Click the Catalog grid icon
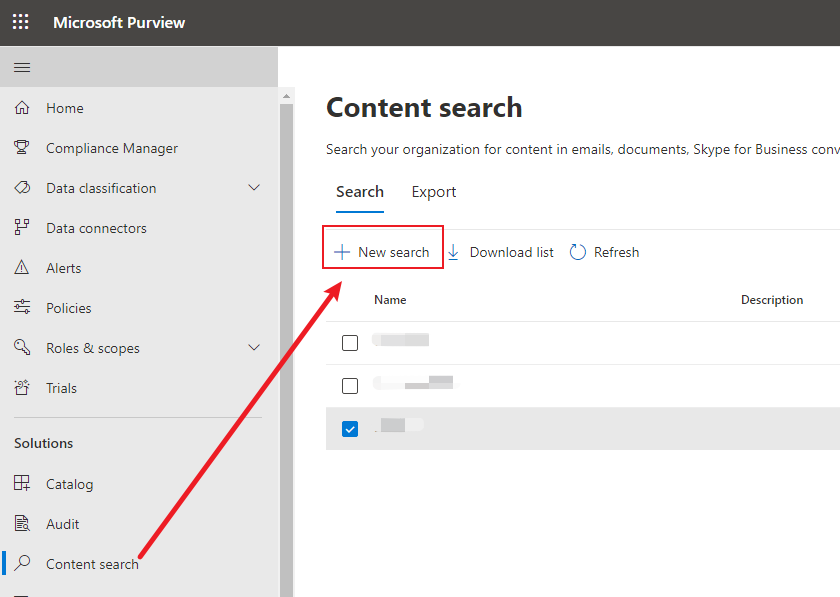Viewport: 840px width, 597px height. pos(22,483)
